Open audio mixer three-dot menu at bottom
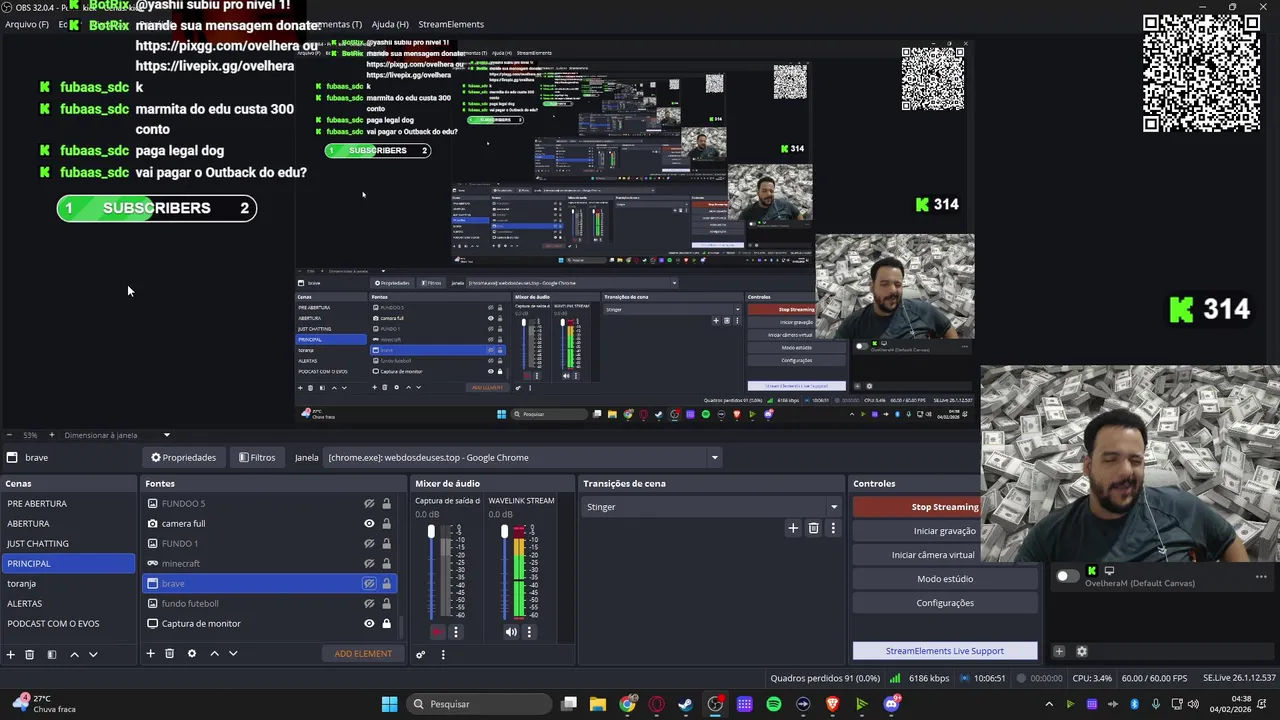 click(443, 655)
